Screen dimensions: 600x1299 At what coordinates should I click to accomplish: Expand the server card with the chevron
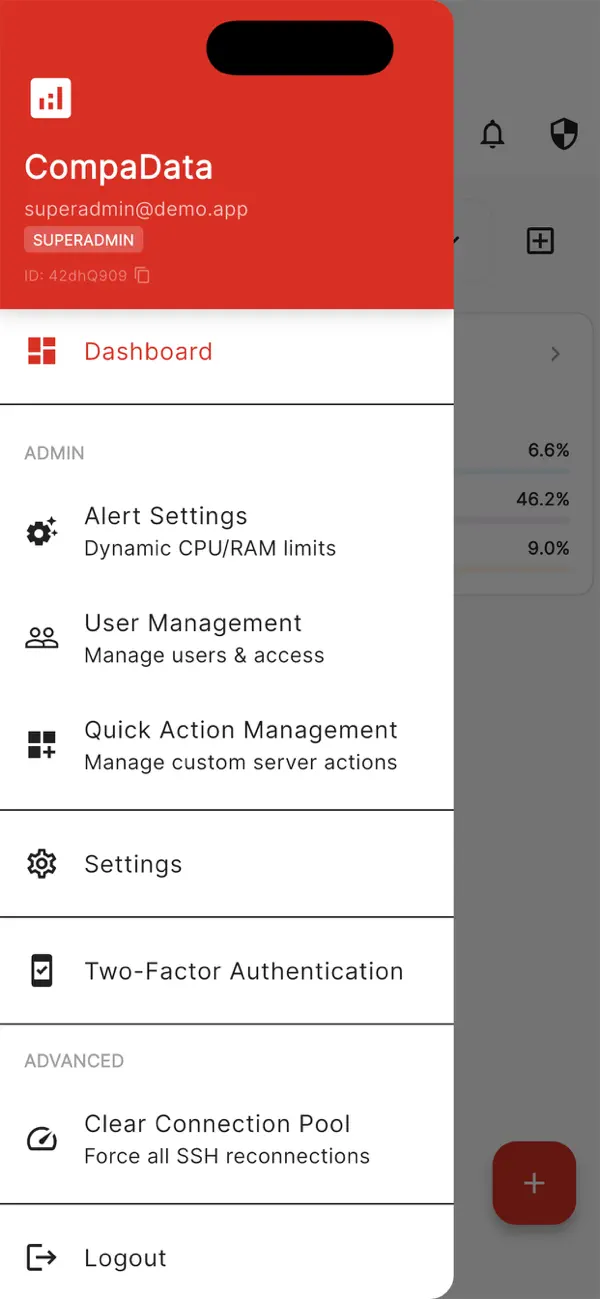[x=555, y=353]
